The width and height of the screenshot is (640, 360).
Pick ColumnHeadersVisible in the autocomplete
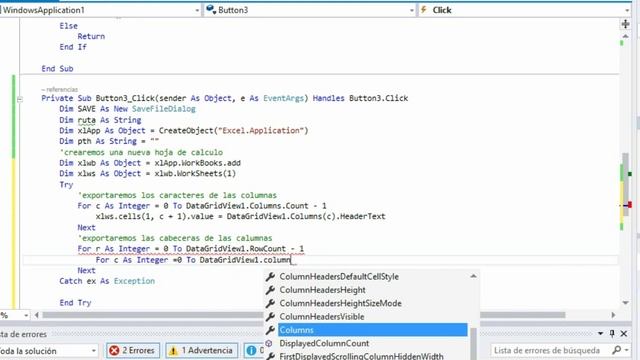pos(322,316)
